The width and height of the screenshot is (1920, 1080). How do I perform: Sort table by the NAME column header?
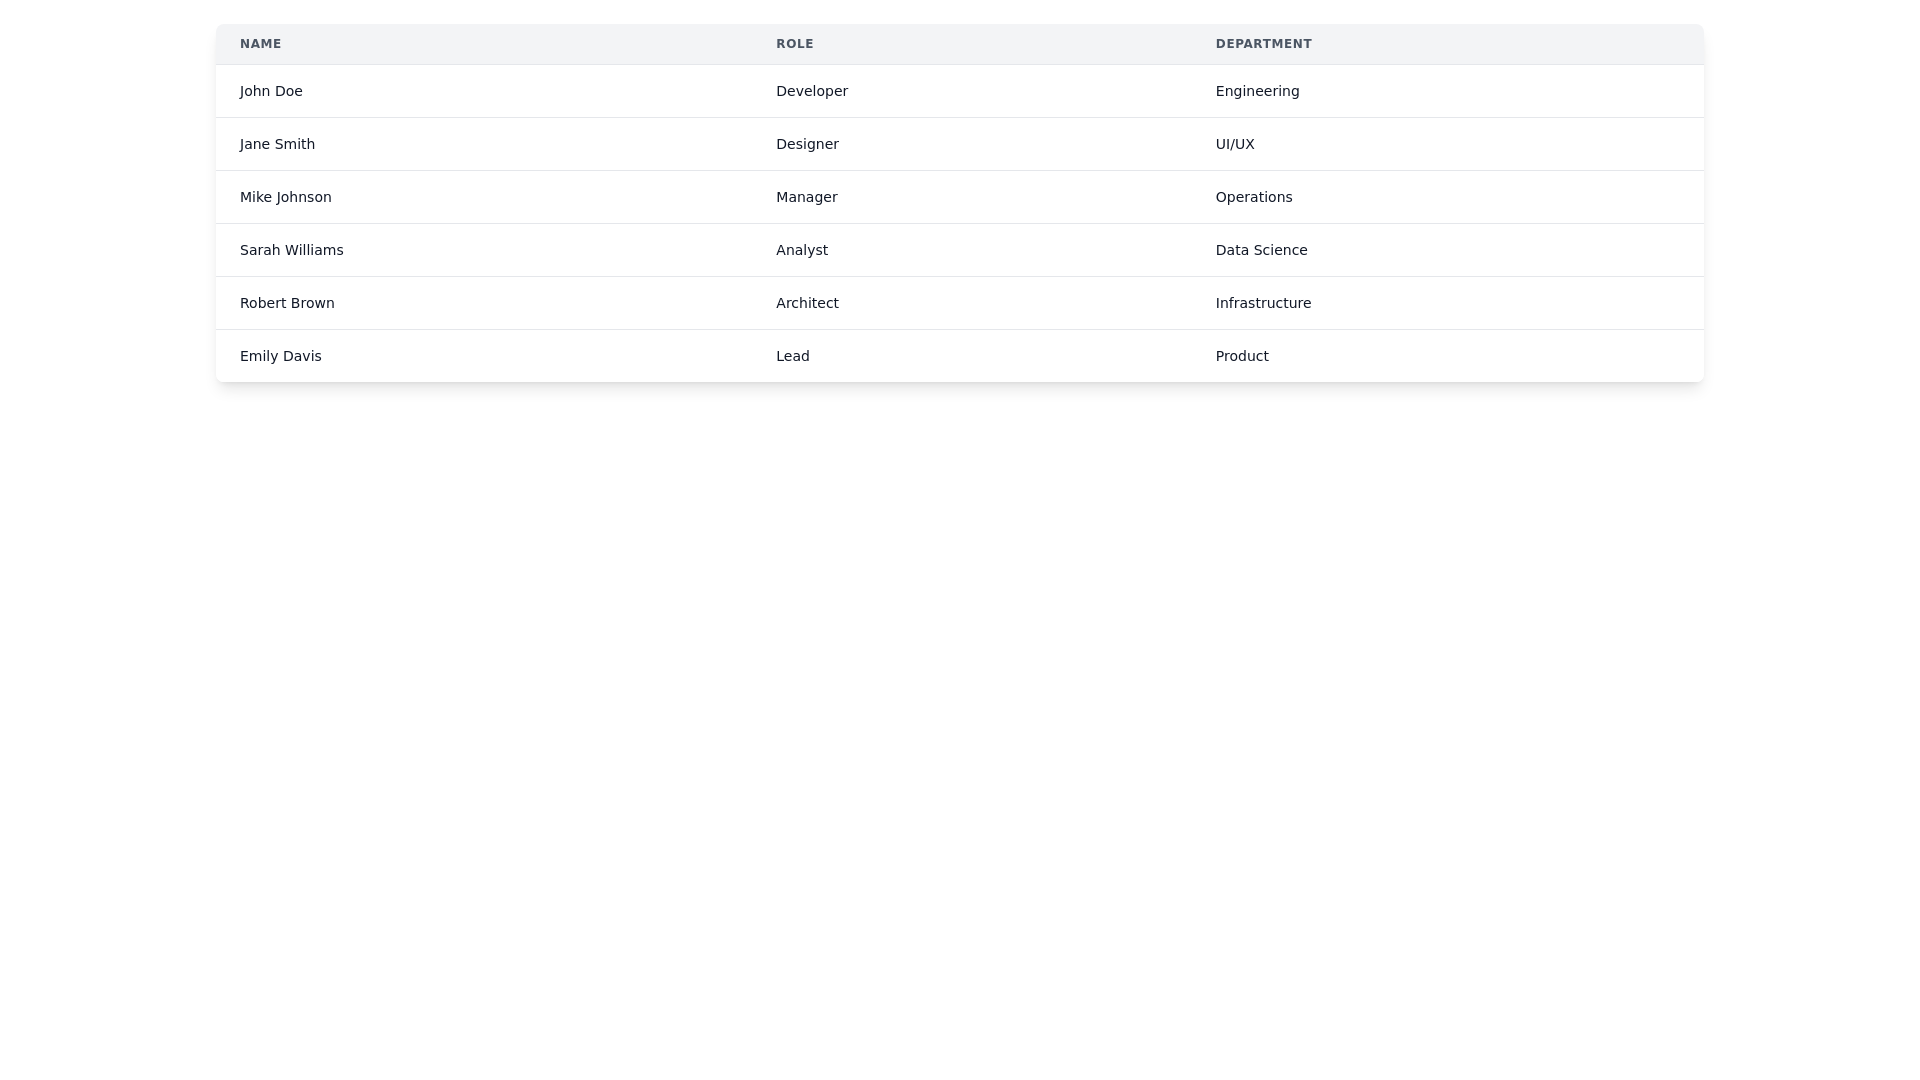260,44
